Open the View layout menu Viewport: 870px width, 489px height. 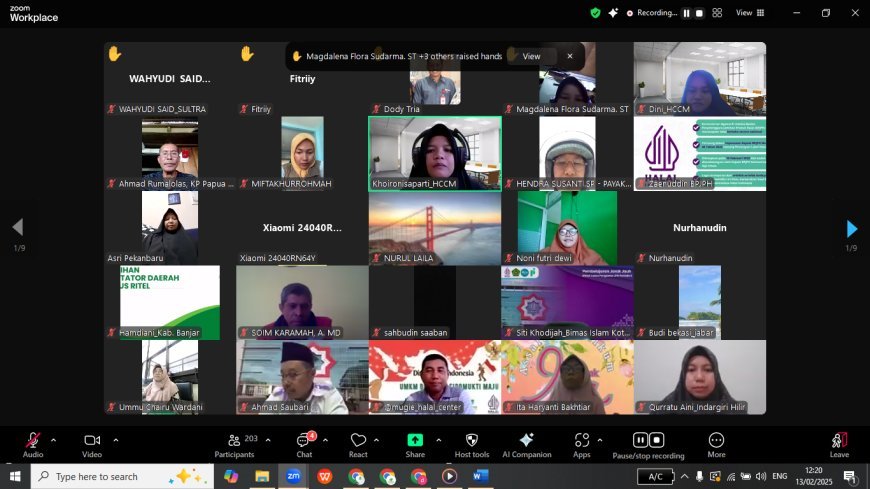click(x=750, y=13)
